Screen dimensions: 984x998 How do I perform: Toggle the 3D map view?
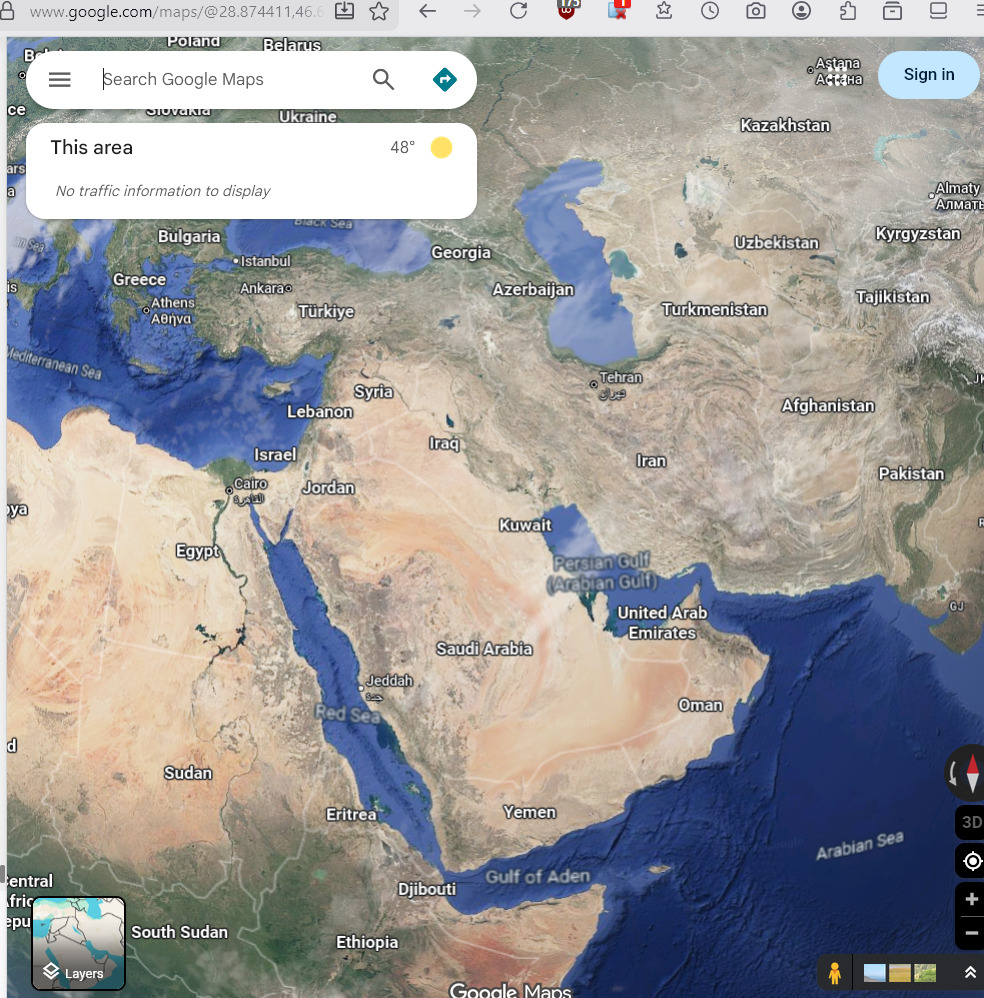tap(969, 822)
